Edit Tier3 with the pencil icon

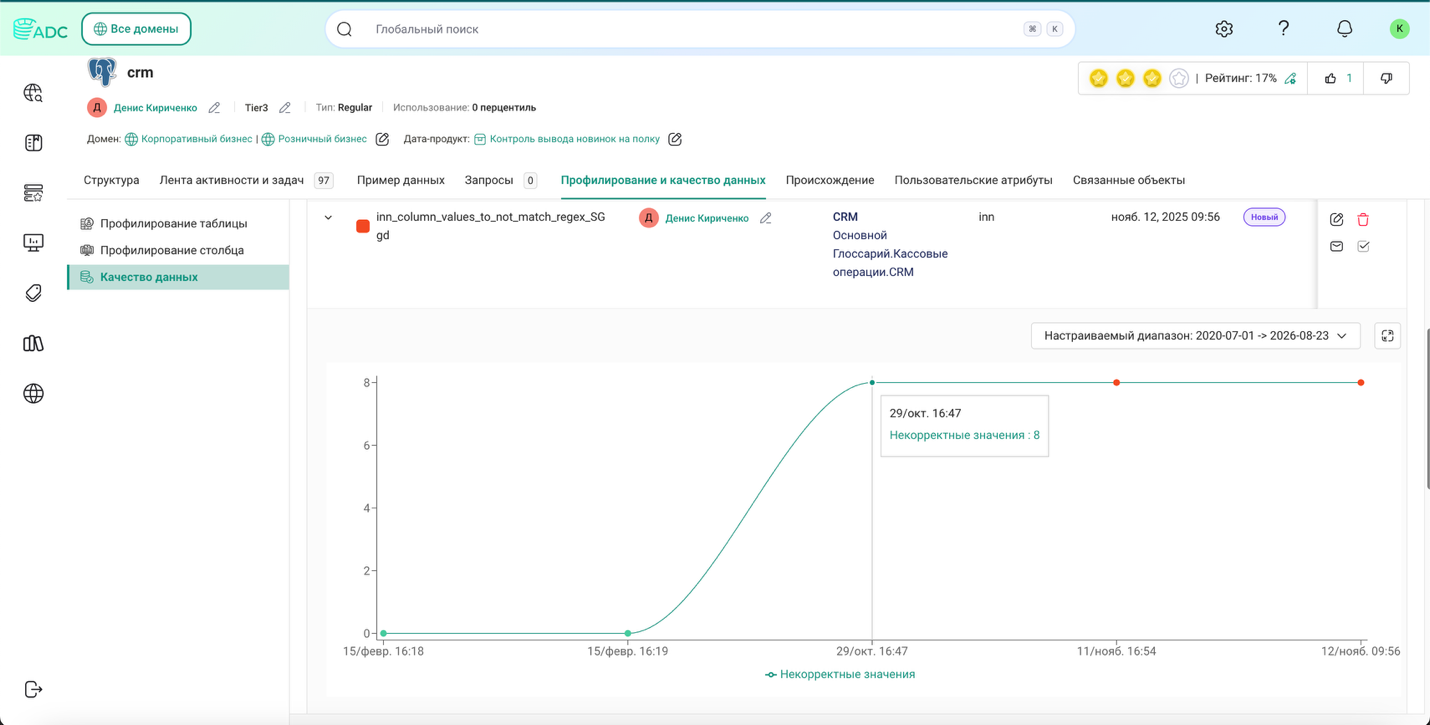coord(285,108)
